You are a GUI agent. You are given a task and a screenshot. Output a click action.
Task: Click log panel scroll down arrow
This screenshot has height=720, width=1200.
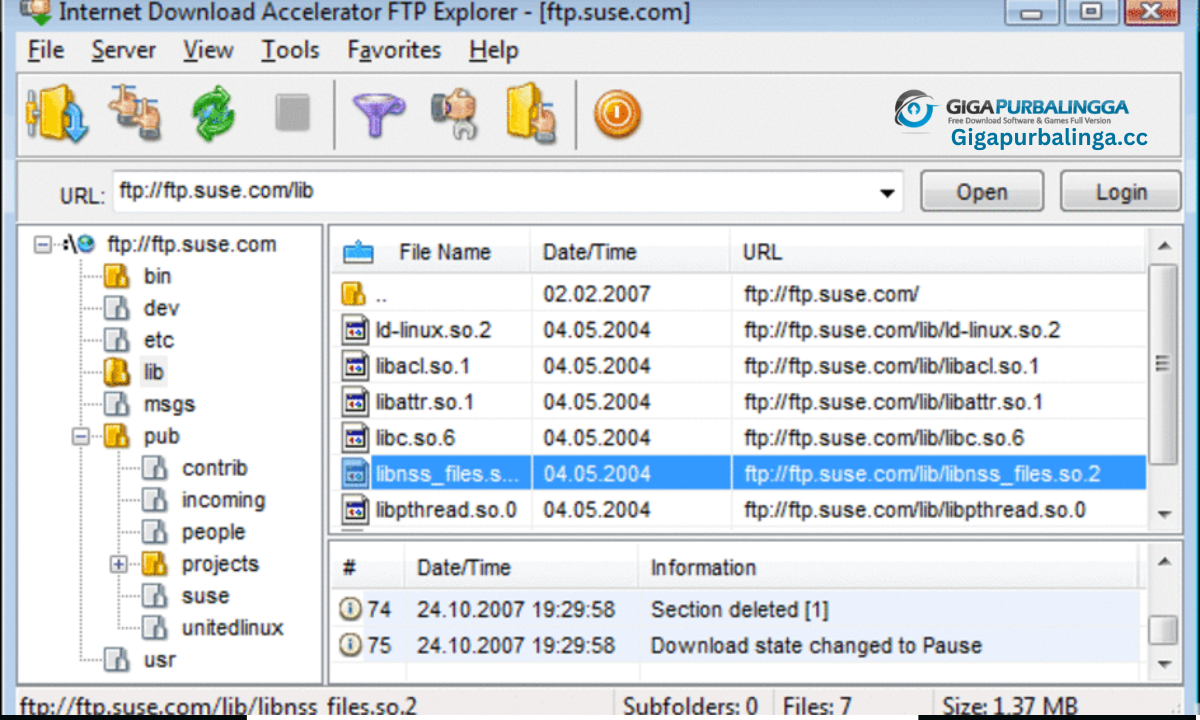click(x=1162, y=663)
